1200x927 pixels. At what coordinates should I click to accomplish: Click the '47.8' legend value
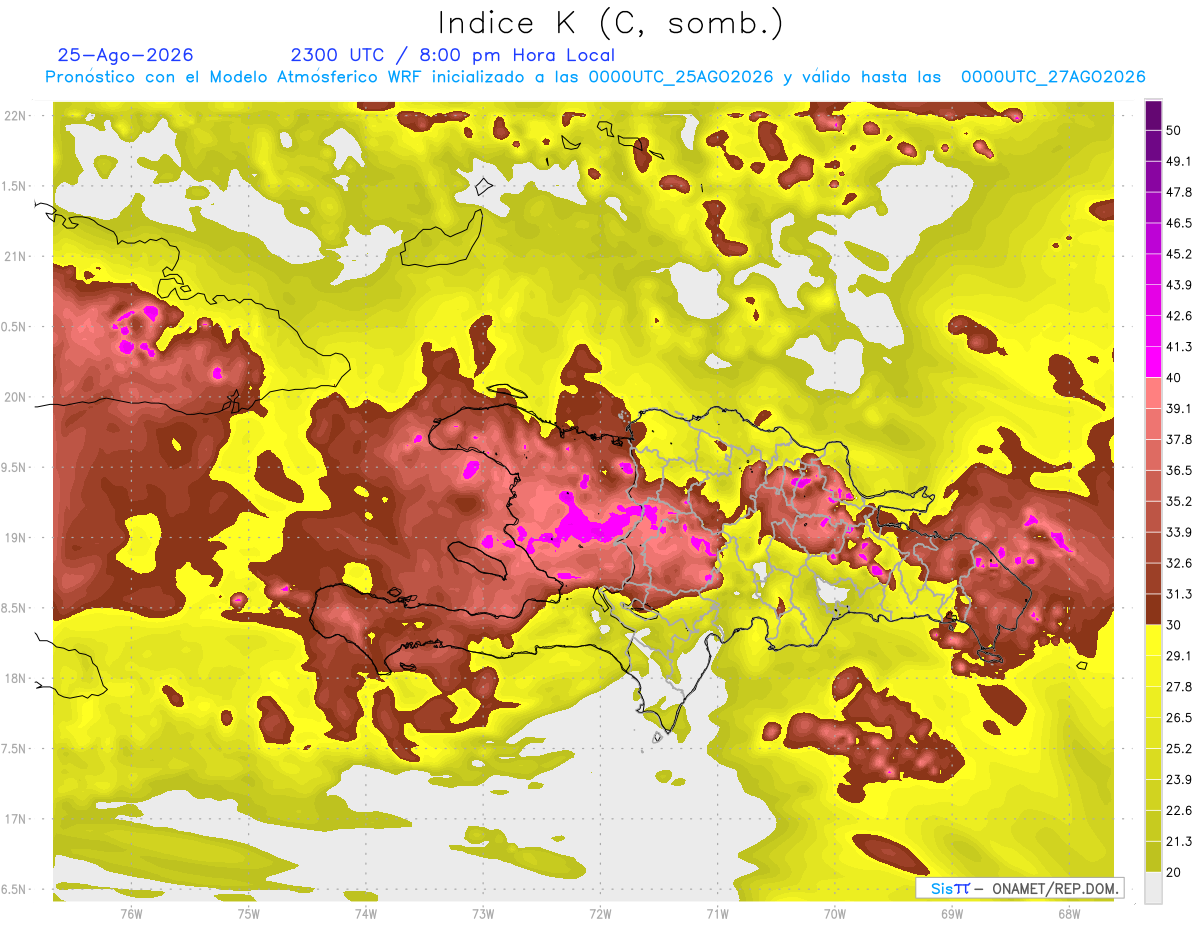pyautogui.click(x=1179, y=192)
